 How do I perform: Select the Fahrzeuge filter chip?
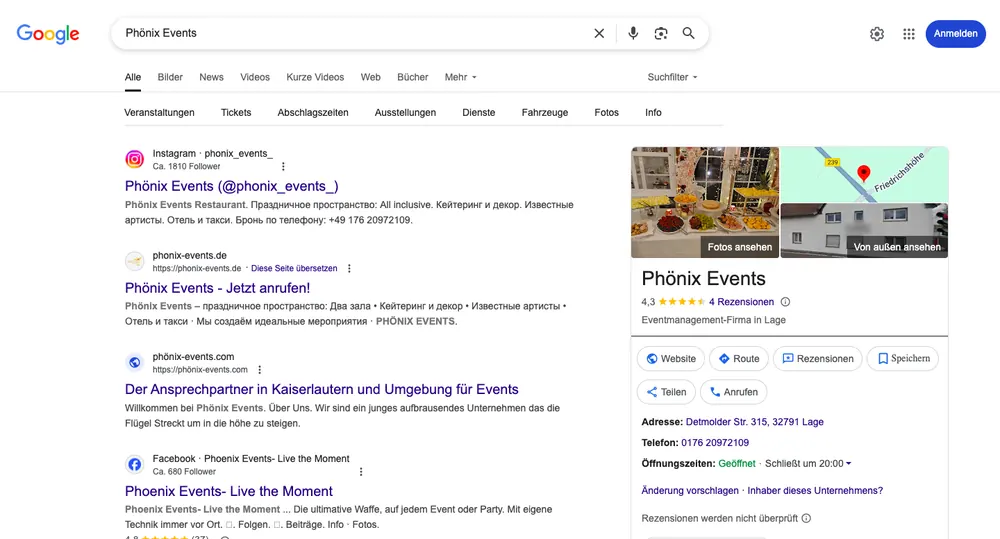point(545,112)
